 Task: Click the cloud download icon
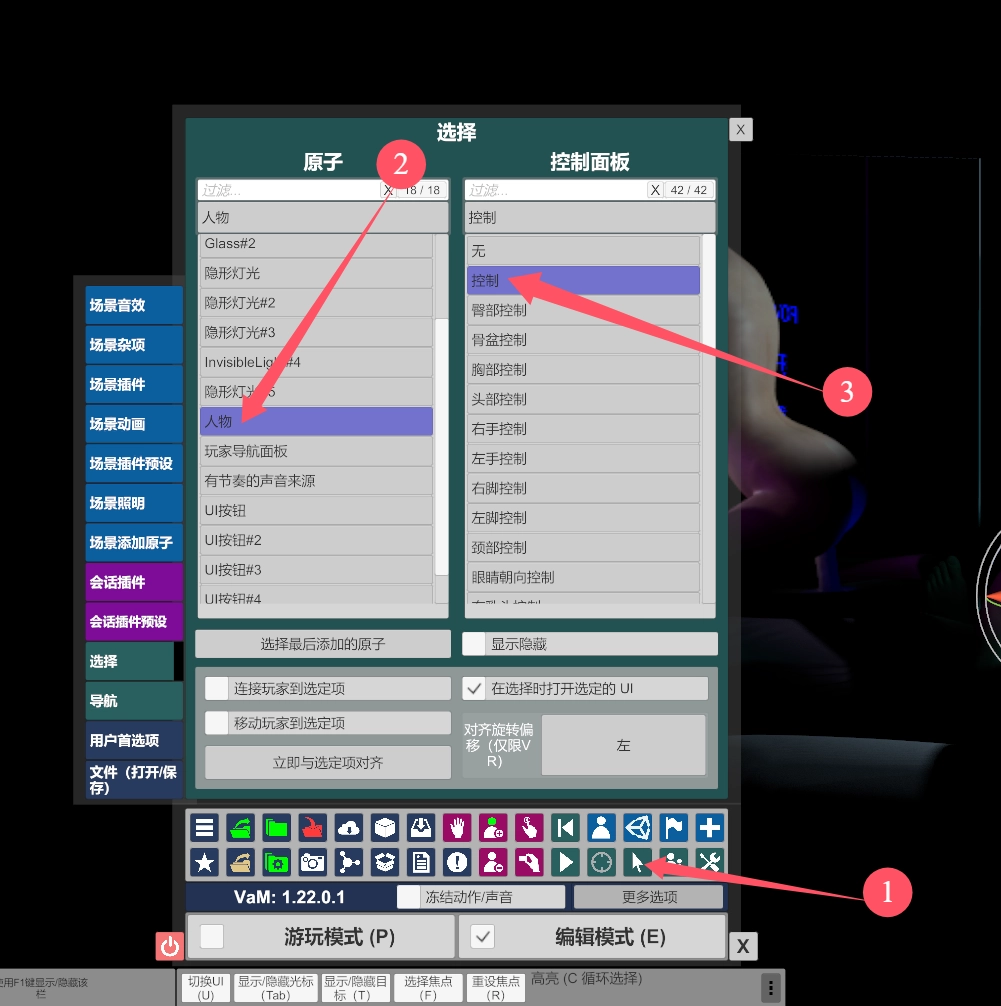pos(348,828)
